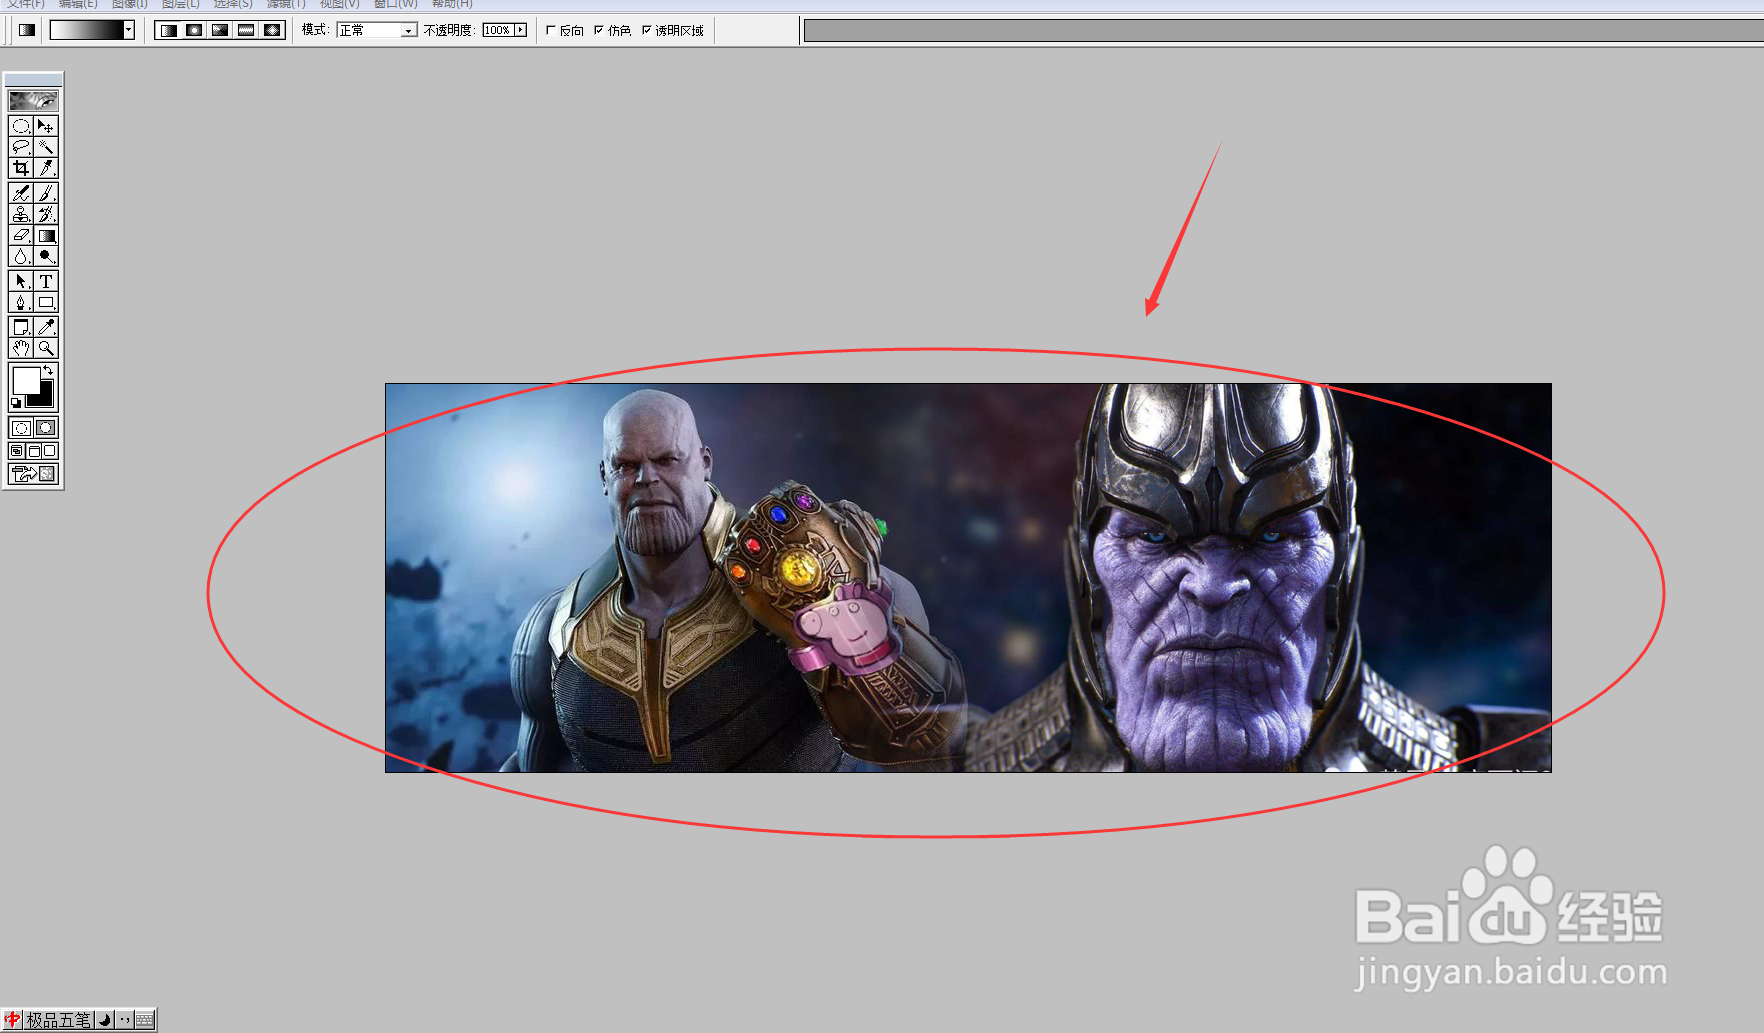The width and height of the screenshot is (1764, 1033).
Task: Open the foreground color picker
Action: [25, 380]
